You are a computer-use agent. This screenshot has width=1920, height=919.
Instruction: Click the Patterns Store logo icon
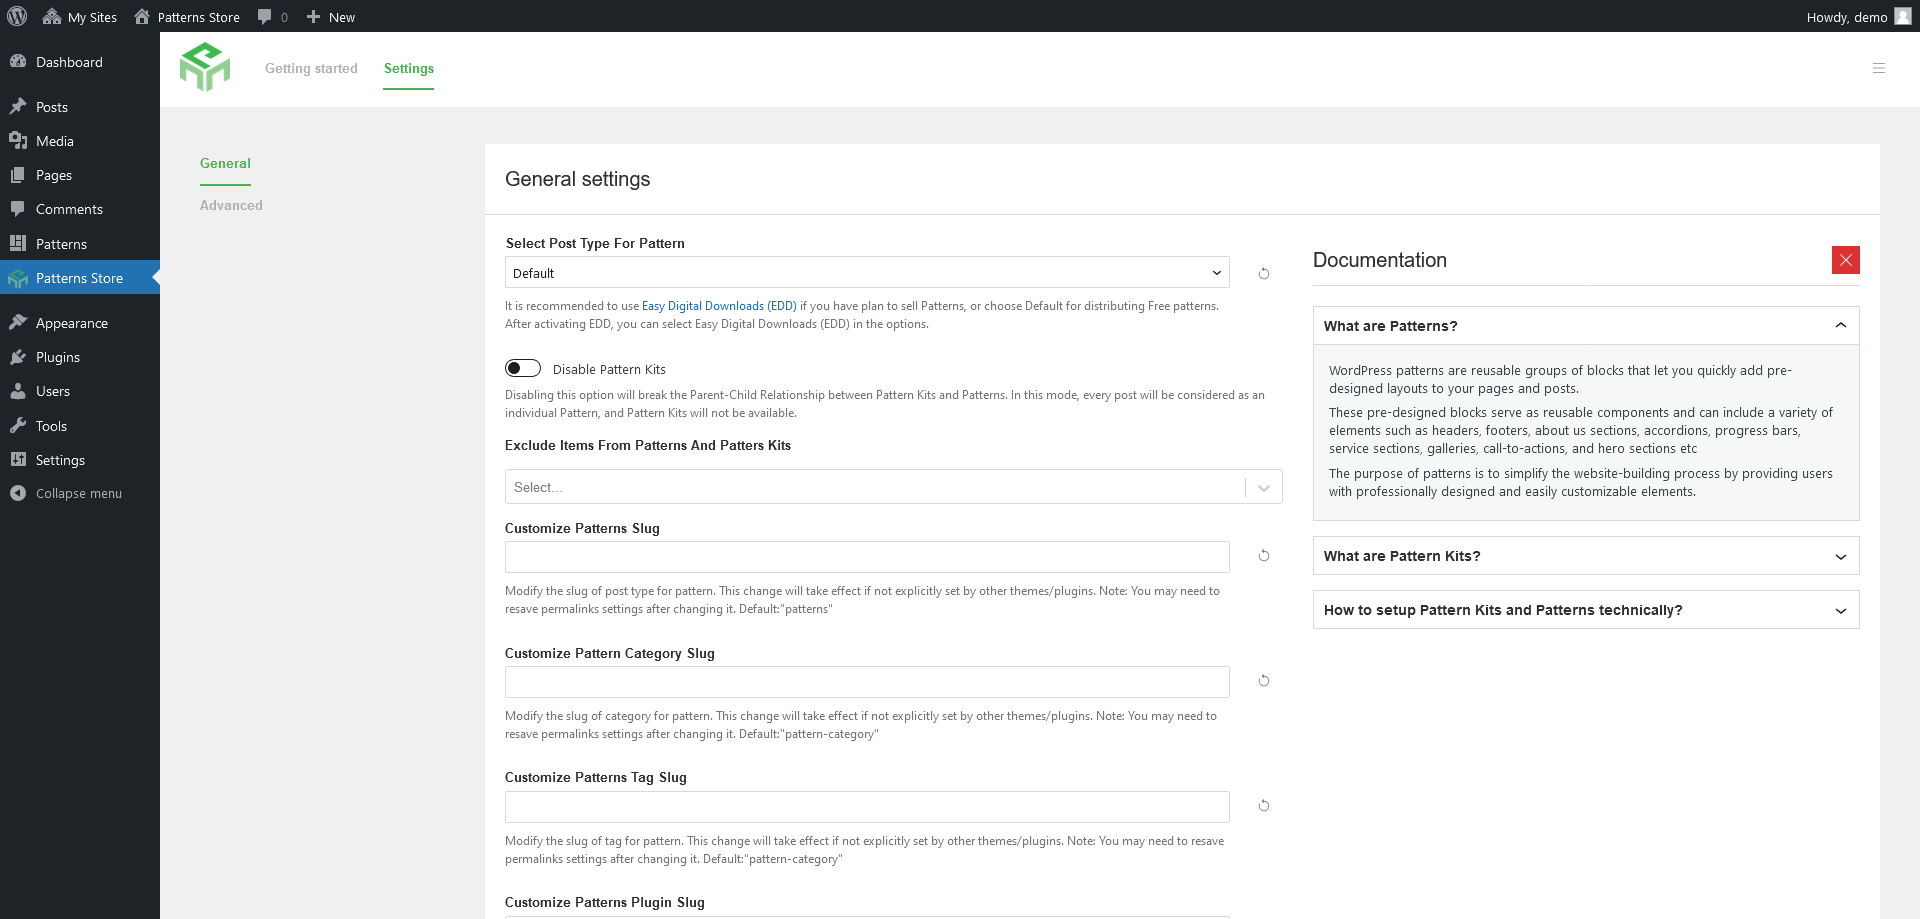point(205,67)
